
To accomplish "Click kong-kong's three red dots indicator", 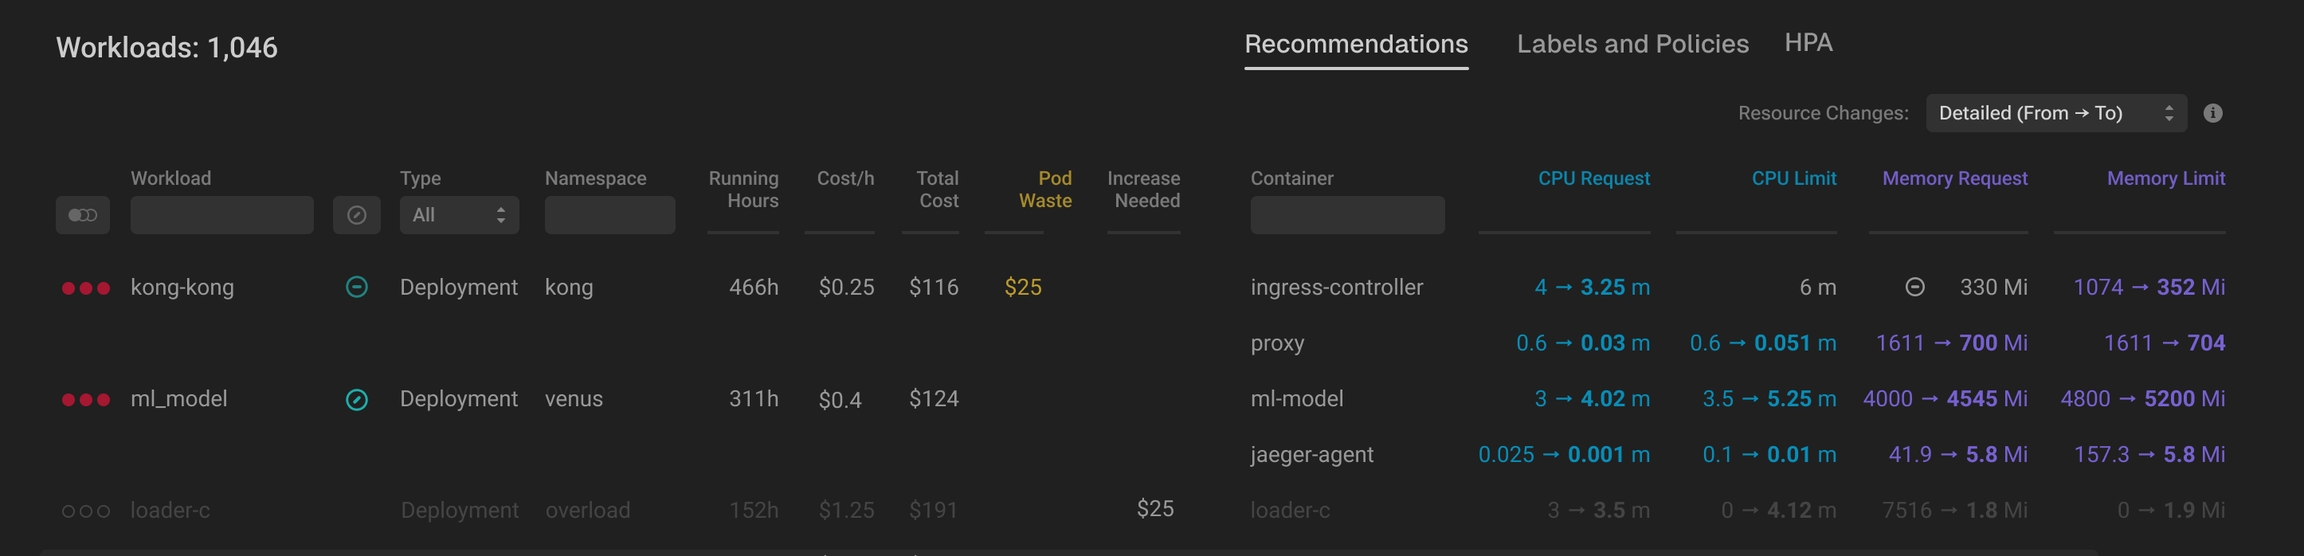I will click(86, 288).
